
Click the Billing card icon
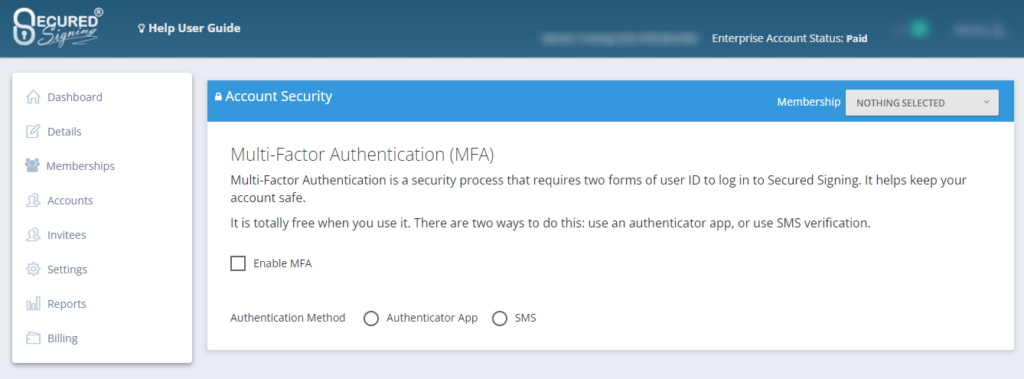[33, 338]
